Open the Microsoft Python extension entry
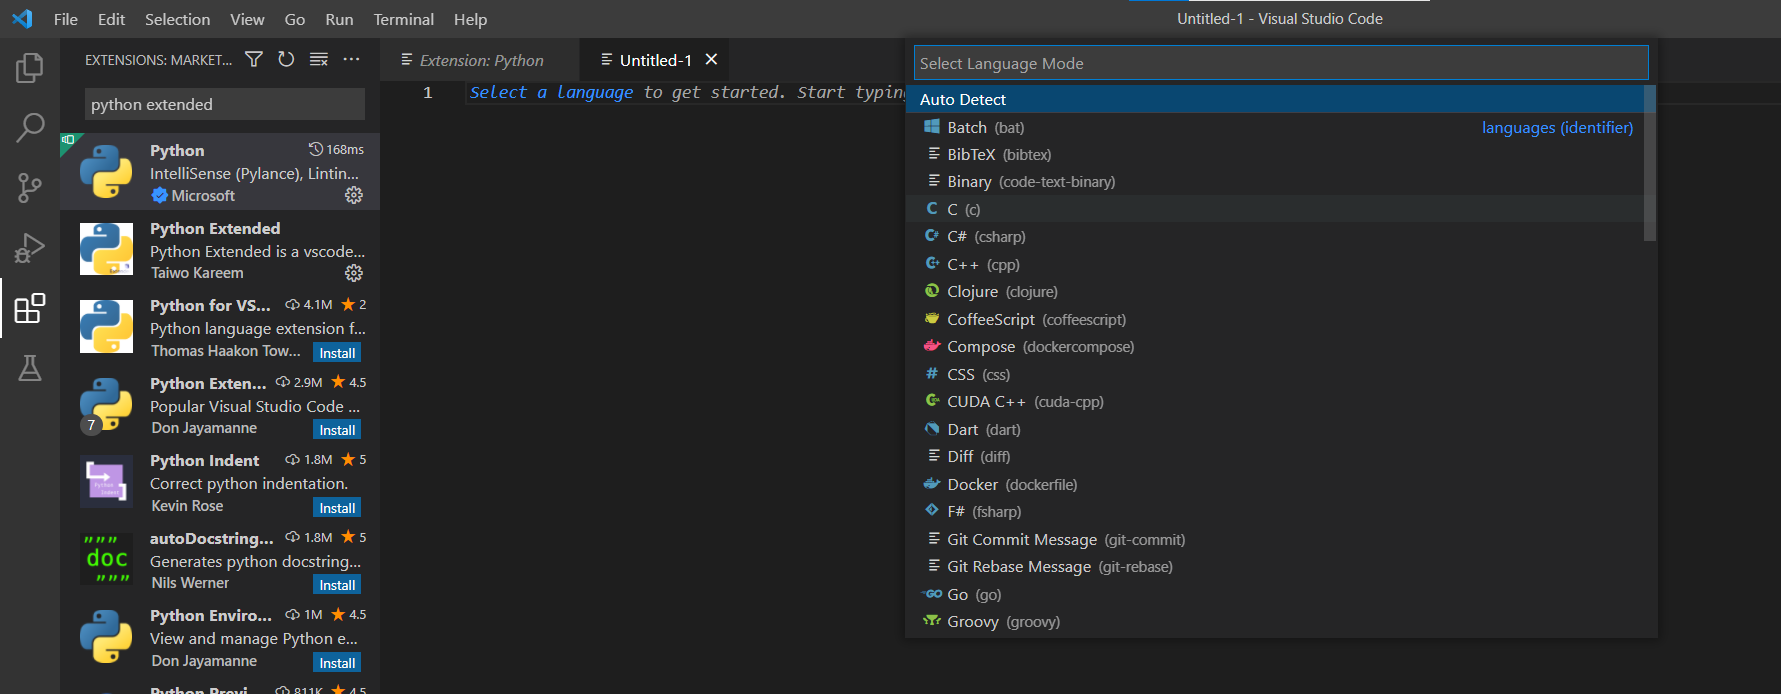This screenshot has width=1781, height=694. pyautogui.click(x=220, y=172)
